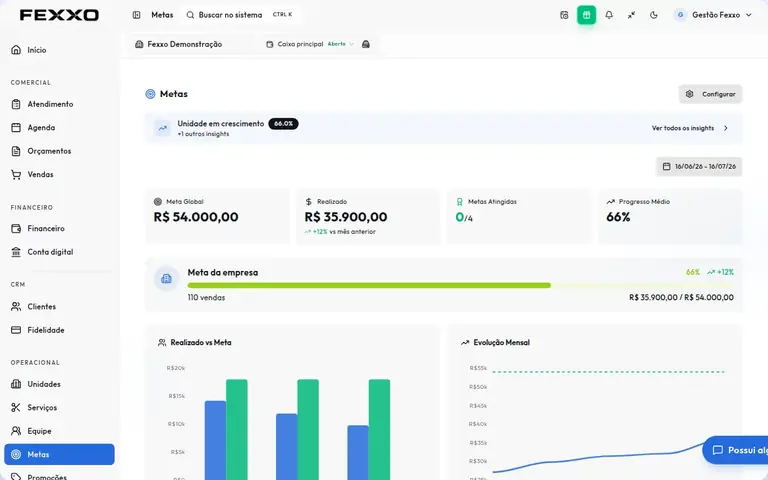Click the Evolução Mensal chart title
This screenshot has height=480, width=768.
click(x=502, y=342)
